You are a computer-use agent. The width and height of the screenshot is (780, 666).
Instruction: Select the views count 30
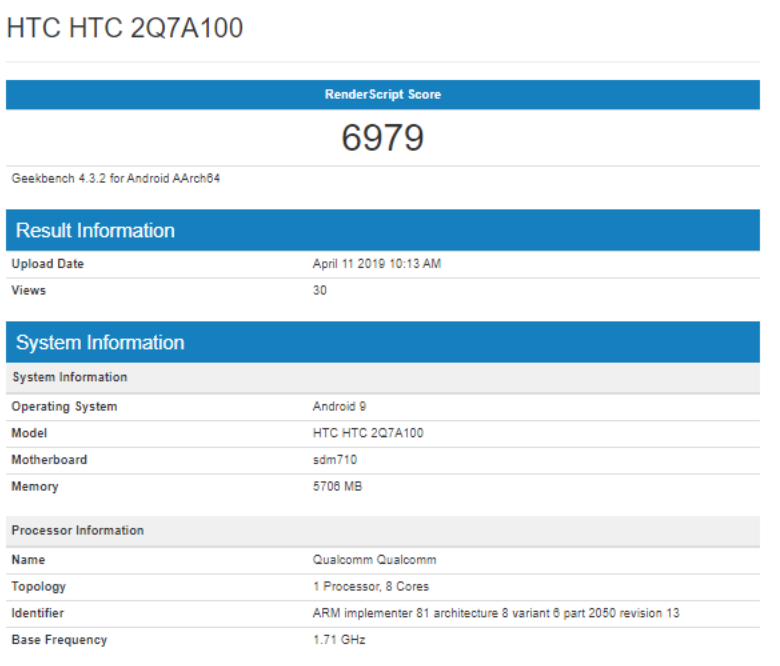319,290
